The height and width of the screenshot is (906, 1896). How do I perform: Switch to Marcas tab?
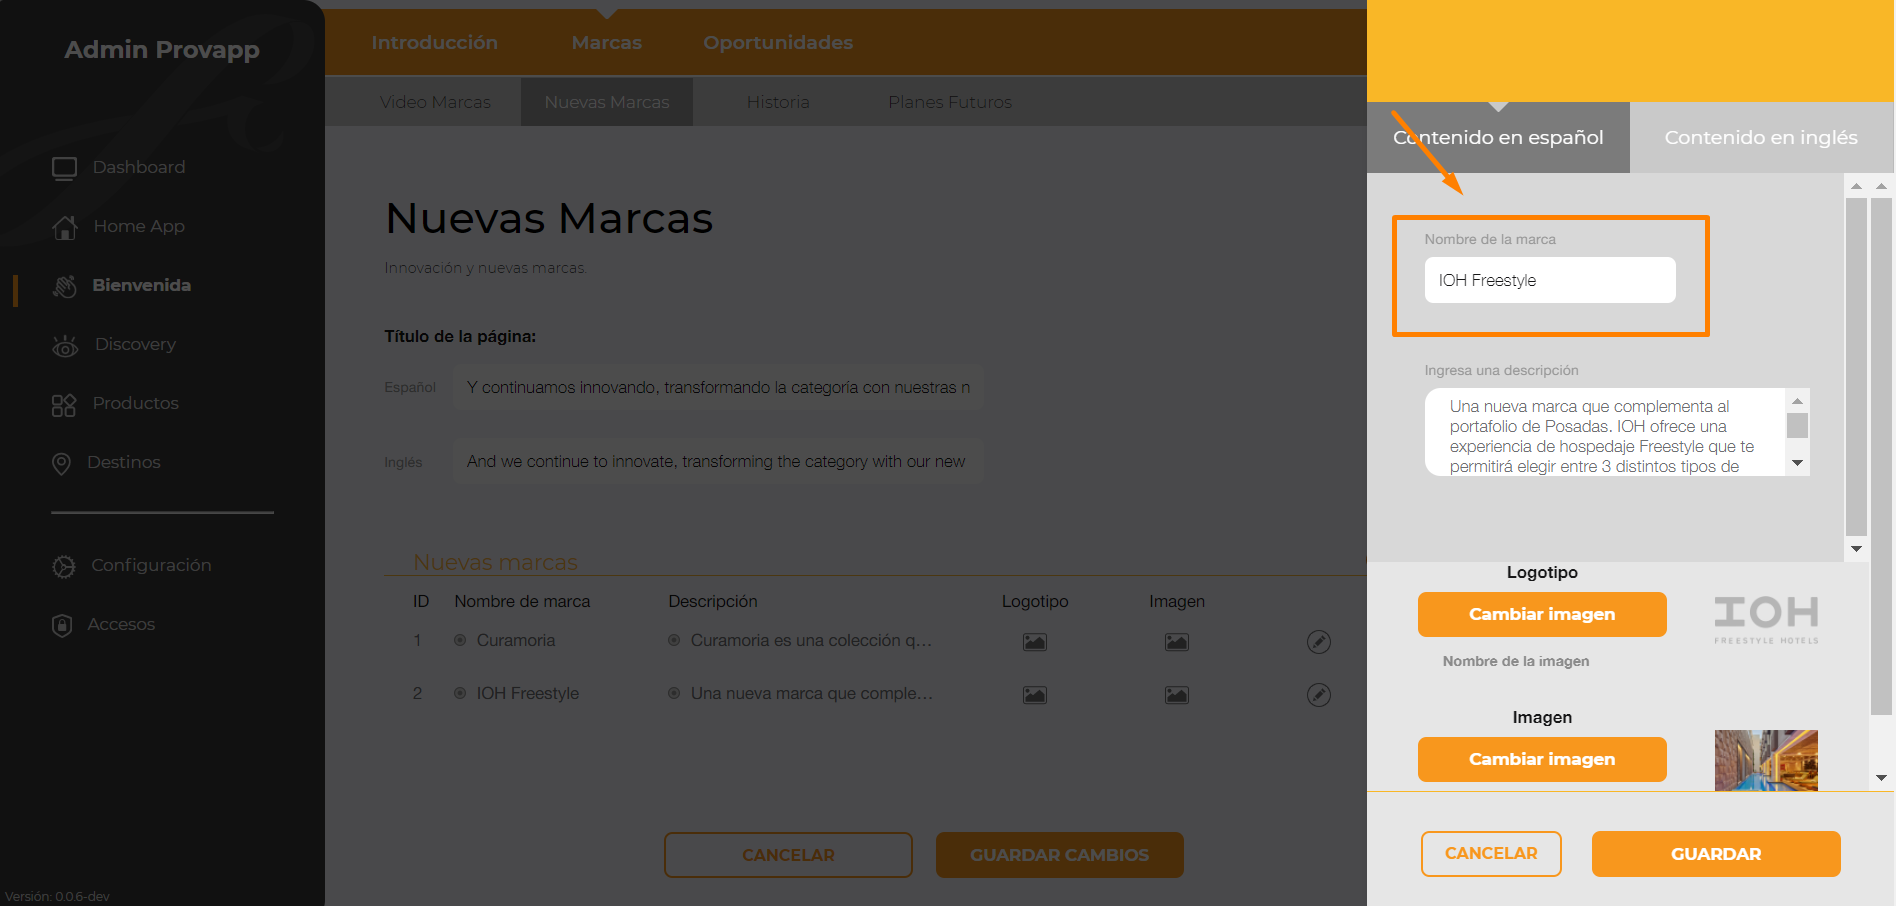[x=607, y=43]
